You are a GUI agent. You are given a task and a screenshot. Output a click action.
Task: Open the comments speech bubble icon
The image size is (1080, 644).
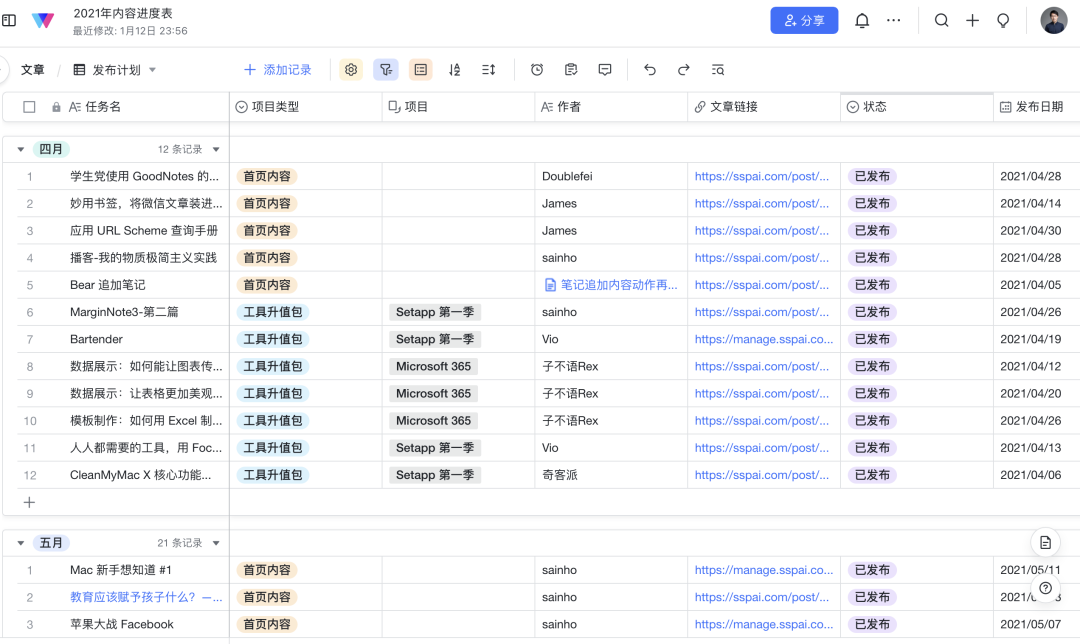coord(605,70)
